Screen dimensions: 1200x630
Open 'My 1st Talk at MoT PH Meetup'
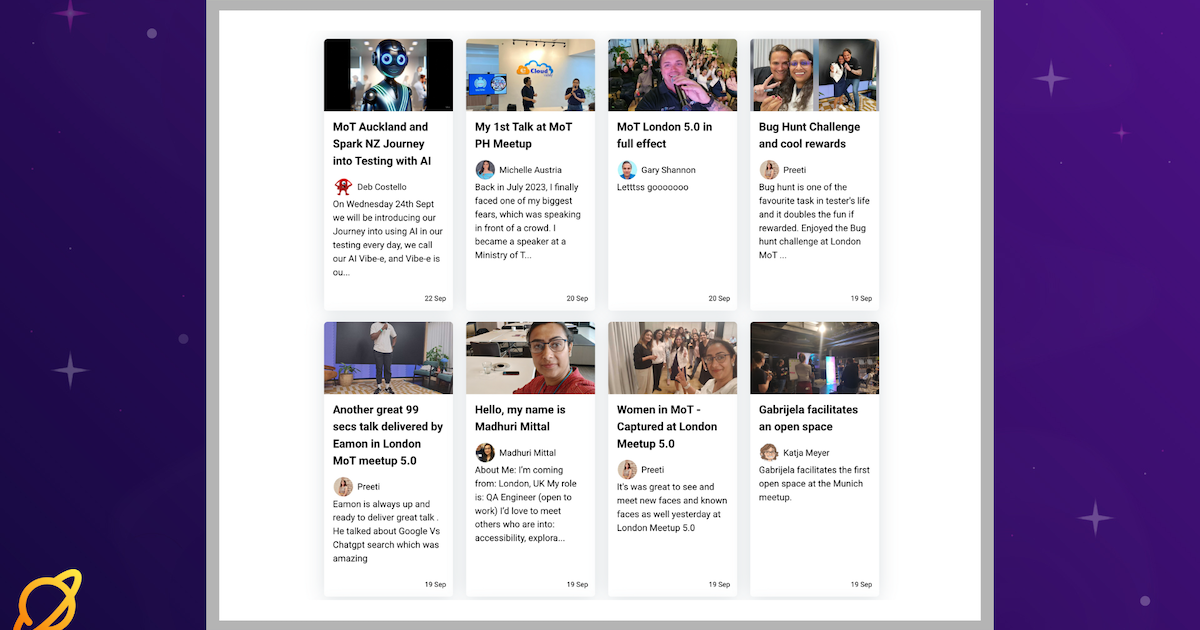tap(523, 135)
